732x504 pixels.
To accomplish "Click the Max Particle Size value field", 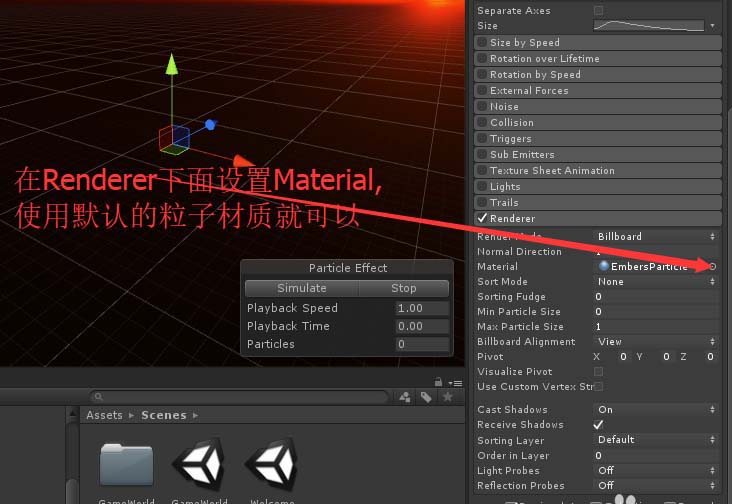I will pyautogui.click(x=655, y=327).
